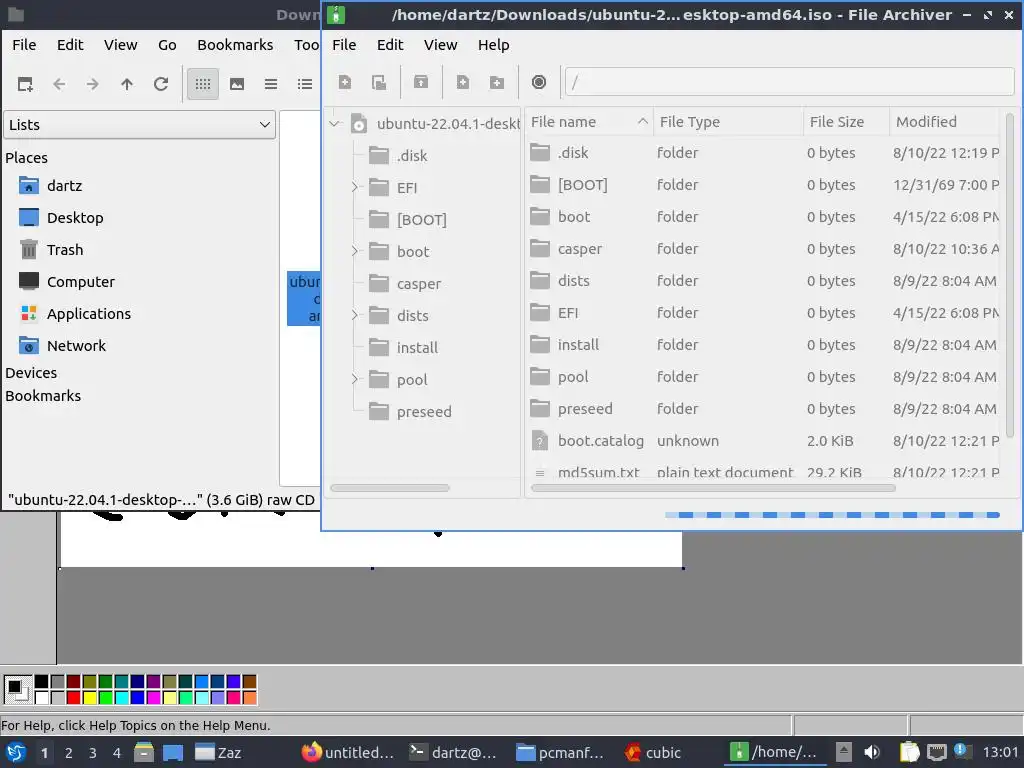Click the file list horizontal scrollbar
The image size is (1024, 768).
(x=713, y=488)
